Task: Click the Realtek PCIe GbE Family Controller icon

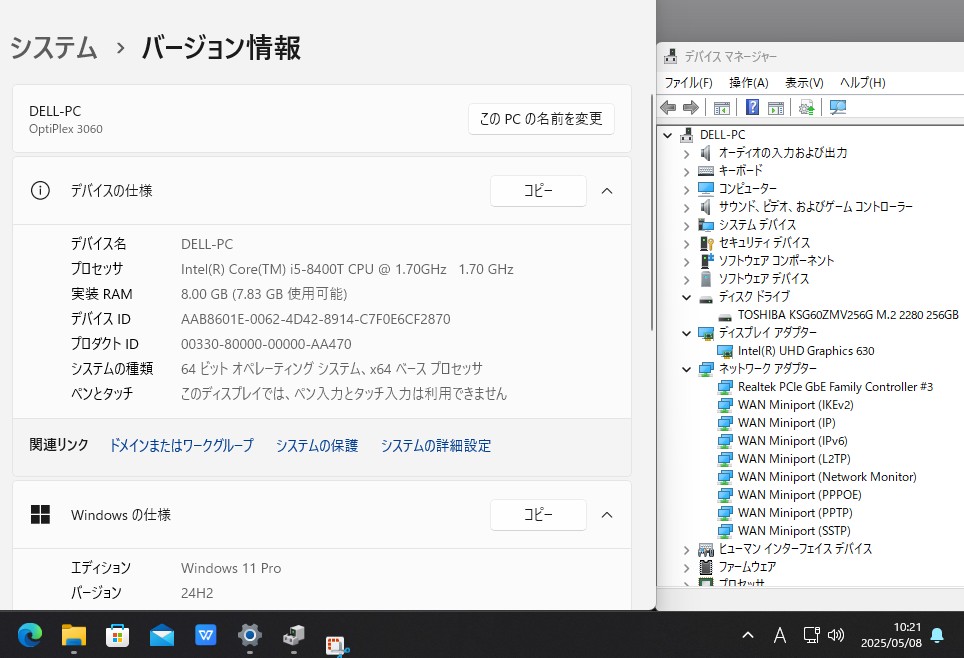Action: pos(725,387)
